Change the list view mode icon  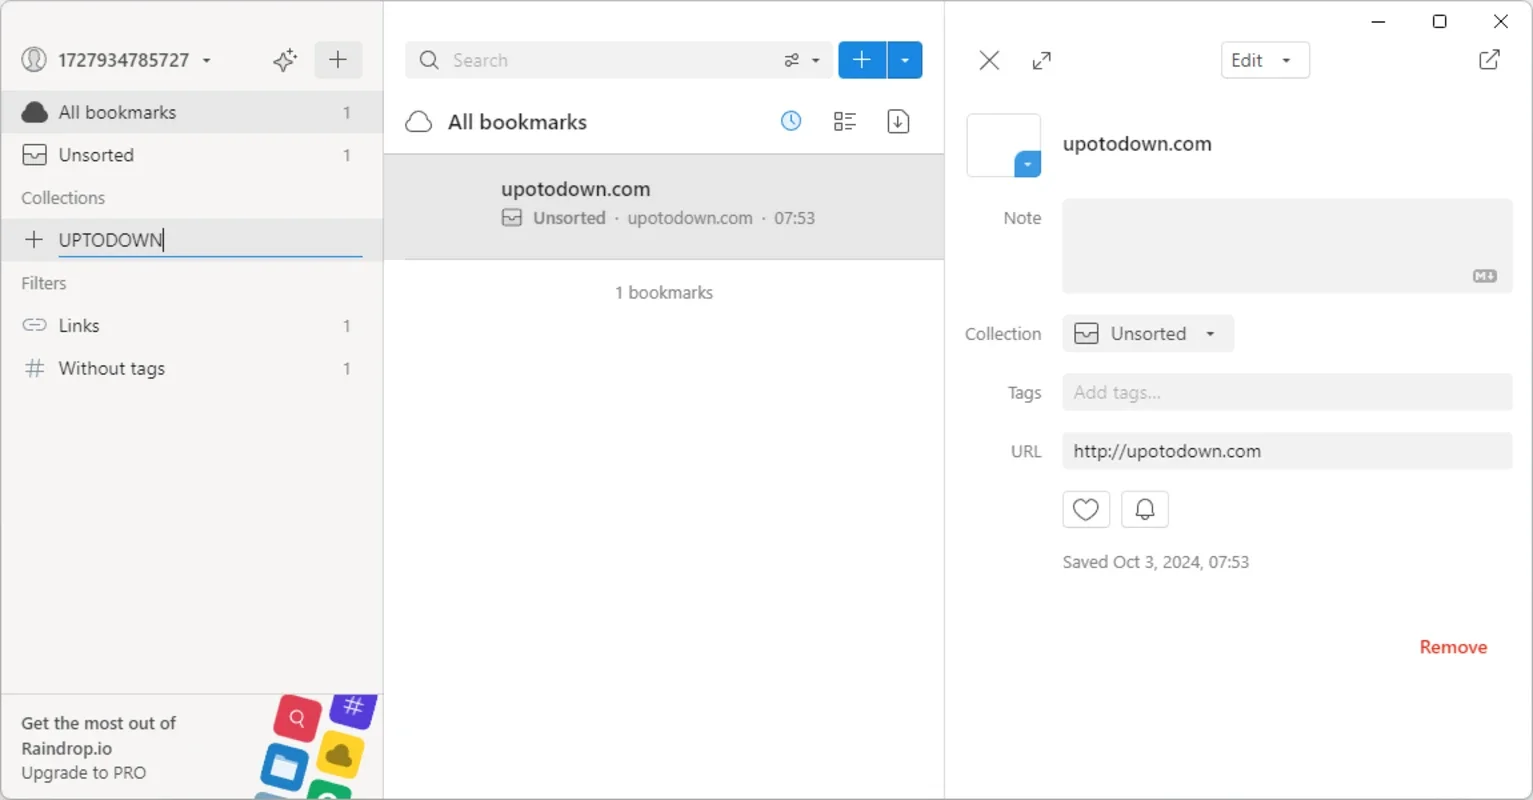tap(845, 122)
